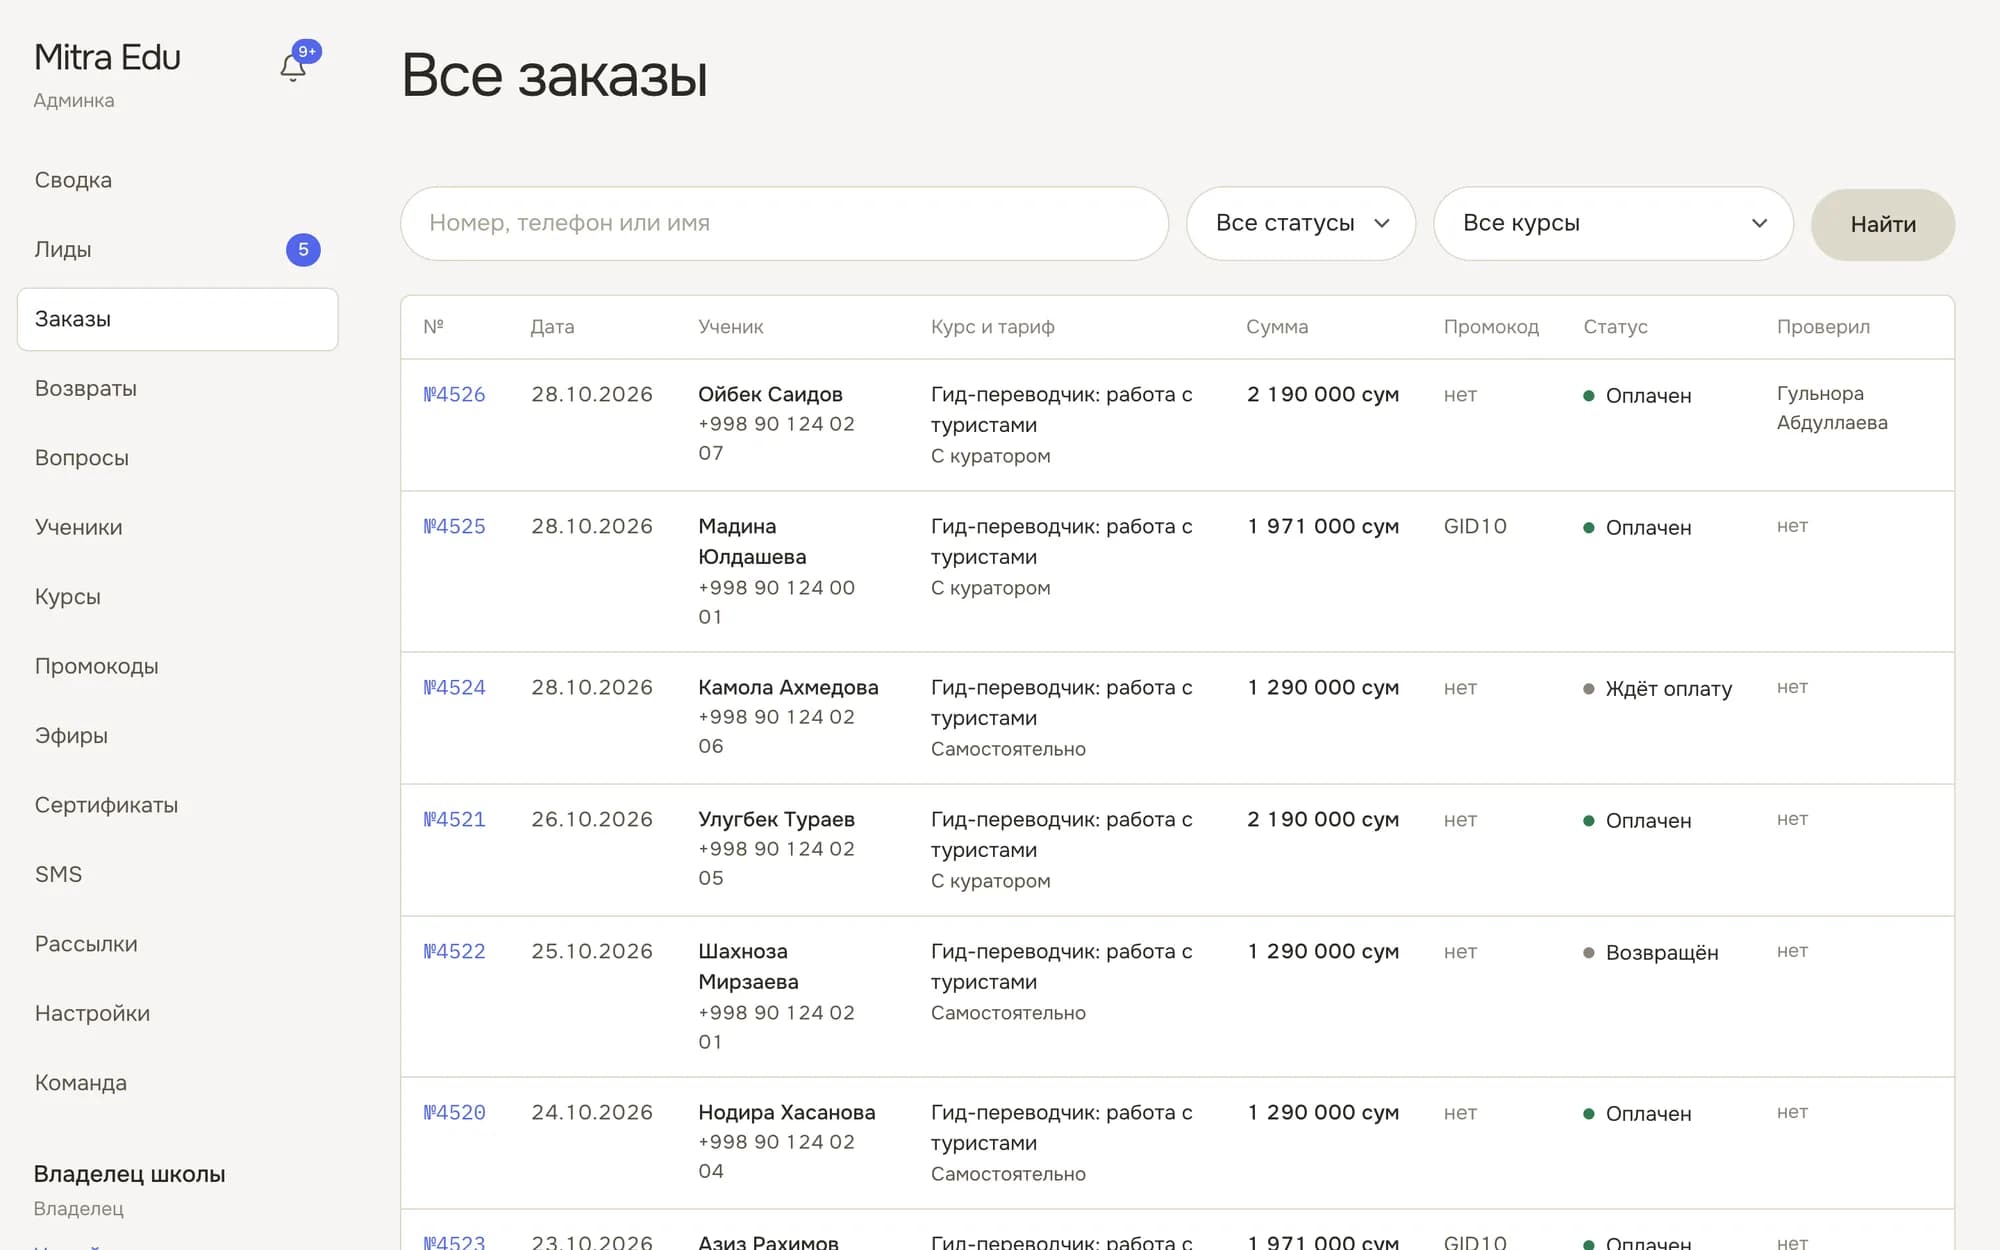Open order №4522 link
Screen dimensions: 2000x1250
(454, 951)
